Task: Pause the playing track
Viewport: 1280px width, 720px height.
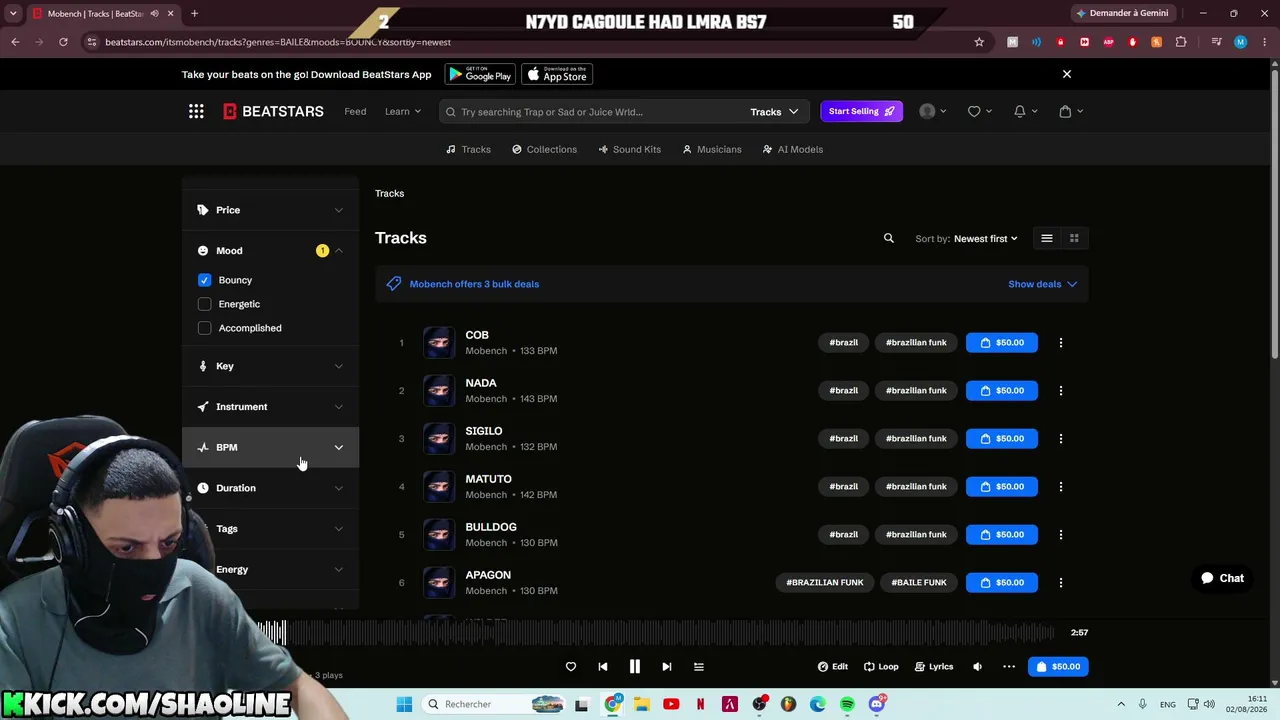Action: [x=634, y=667]
